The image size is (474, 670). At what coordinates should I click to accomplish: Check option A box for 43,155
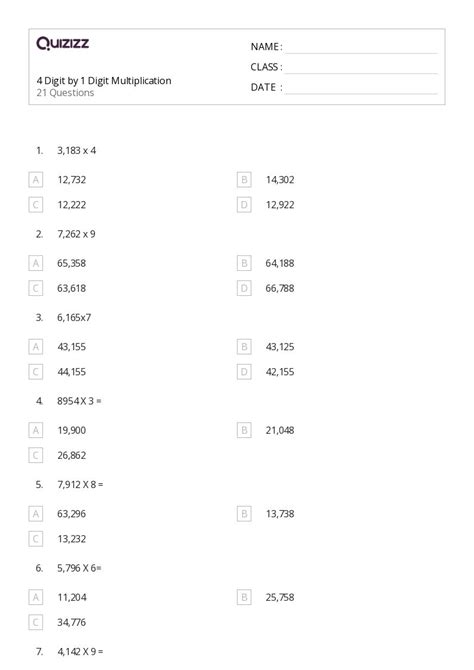(x=36, y=347)
